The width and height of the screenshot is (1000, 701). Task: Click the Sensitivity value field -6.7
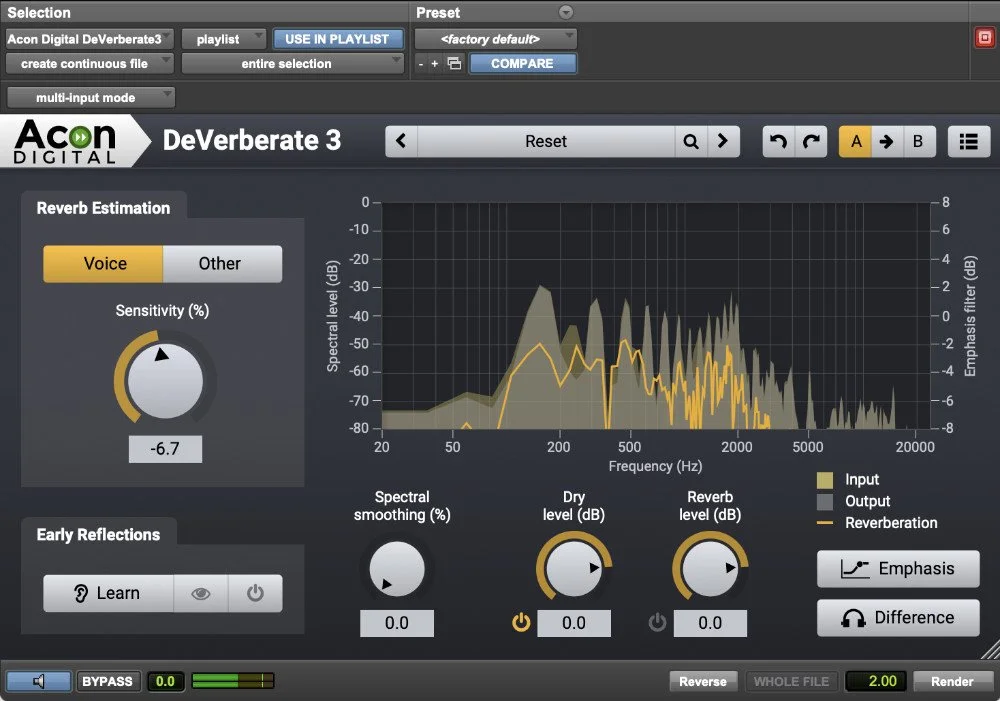165,449
